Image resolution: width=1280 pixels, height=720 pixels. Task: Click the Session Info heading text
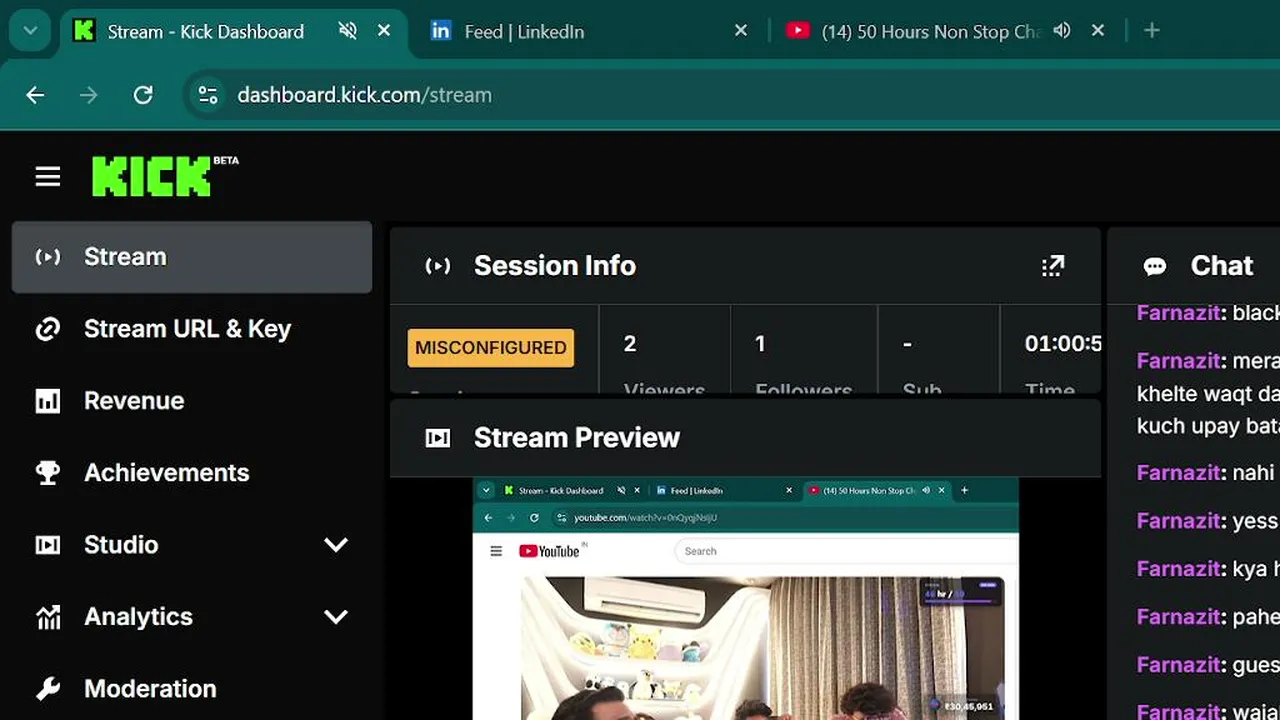tap(555, 266)
